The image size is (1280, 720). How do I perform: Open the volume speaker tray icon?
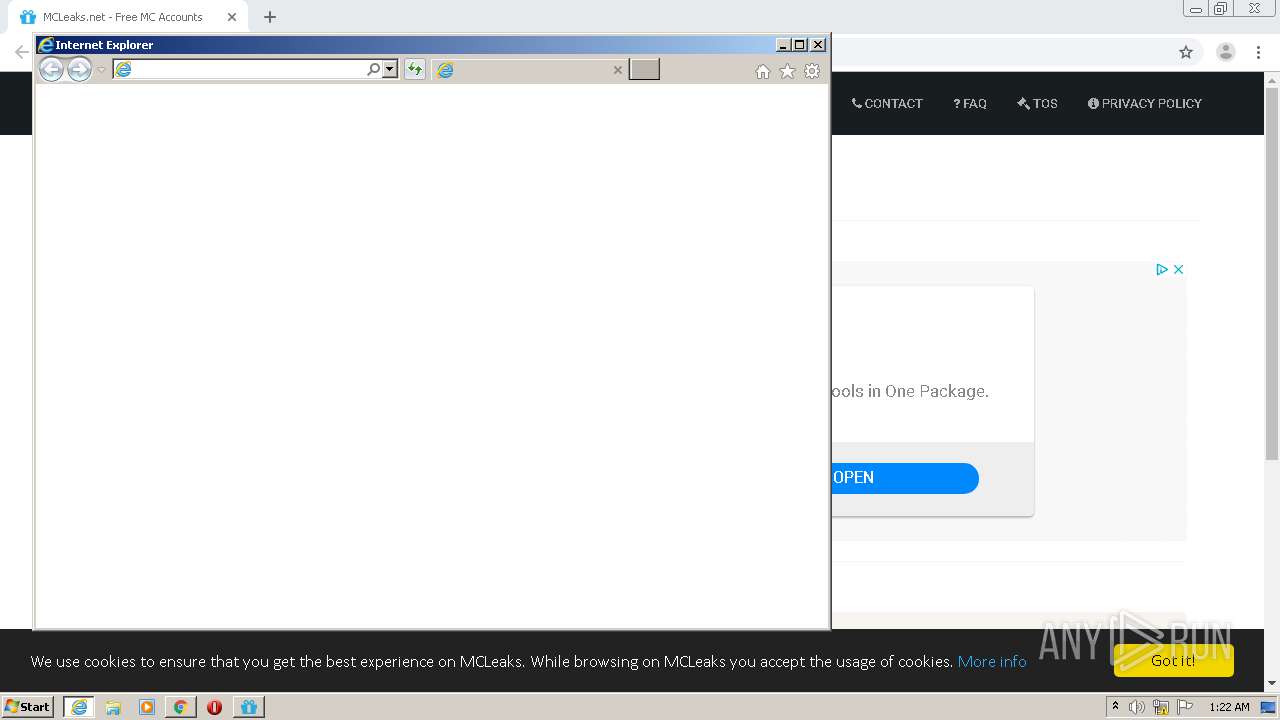pyautogui.click(x=1137, y=707)
